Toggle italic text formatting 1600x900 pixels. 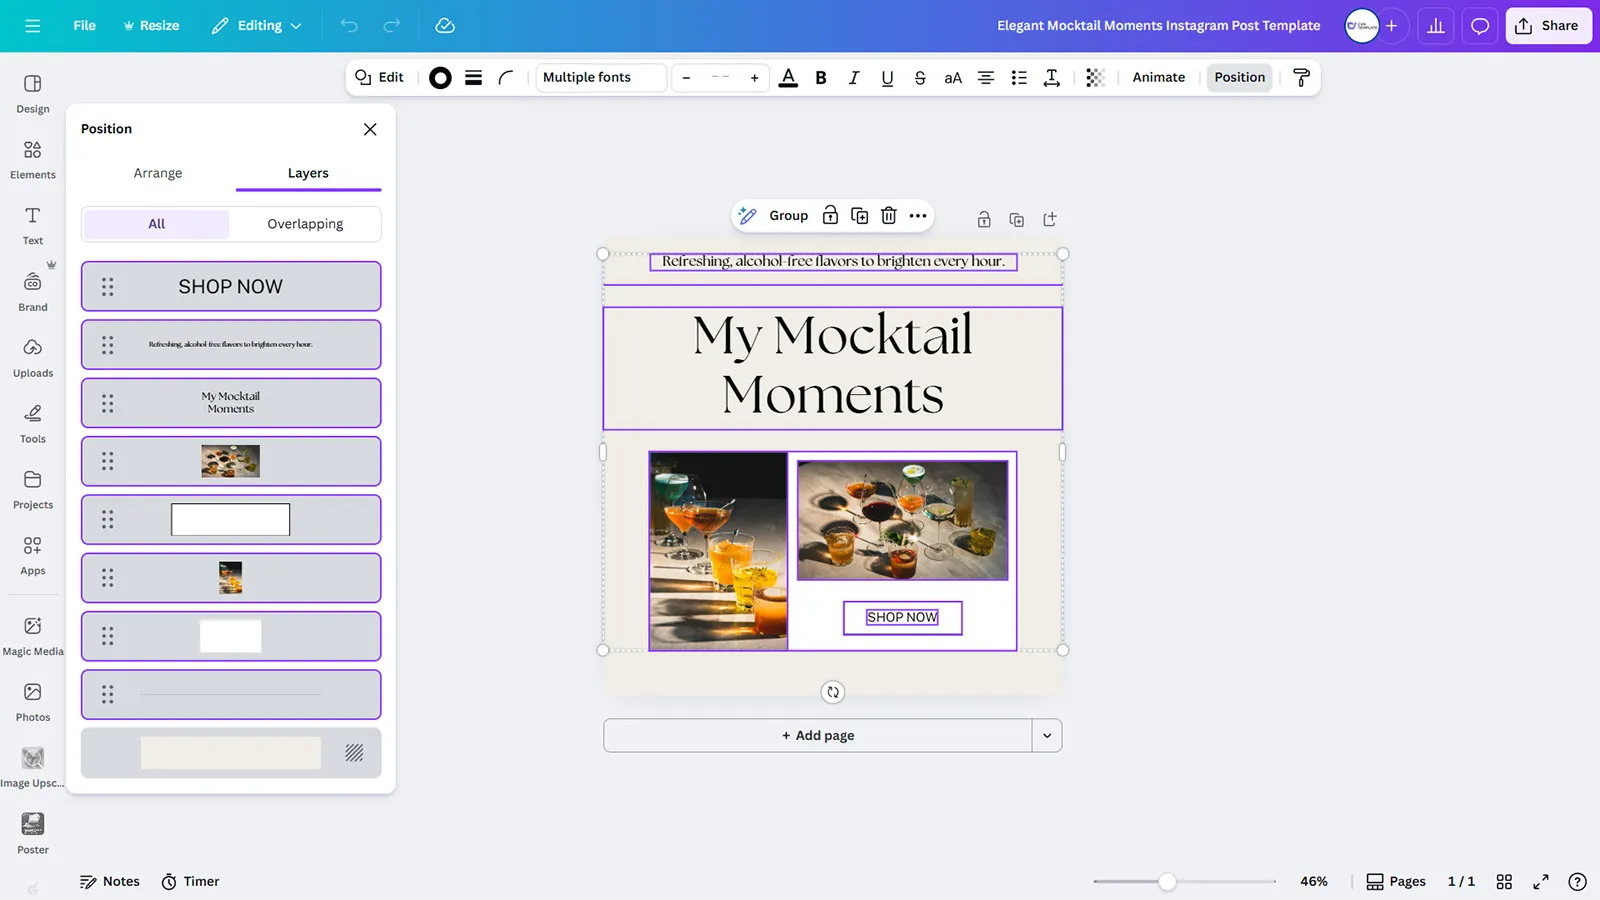854,78
